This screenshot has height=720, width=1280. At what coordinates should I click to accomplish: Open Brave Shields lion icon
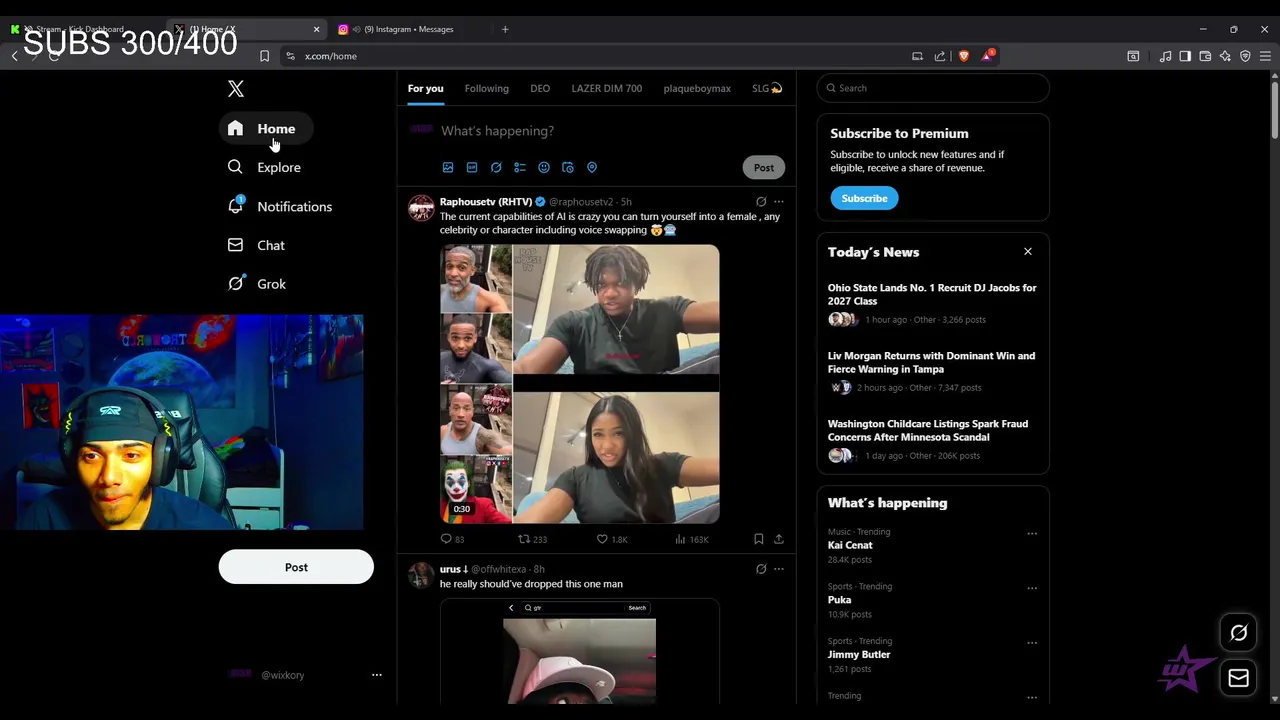point(964,56)
